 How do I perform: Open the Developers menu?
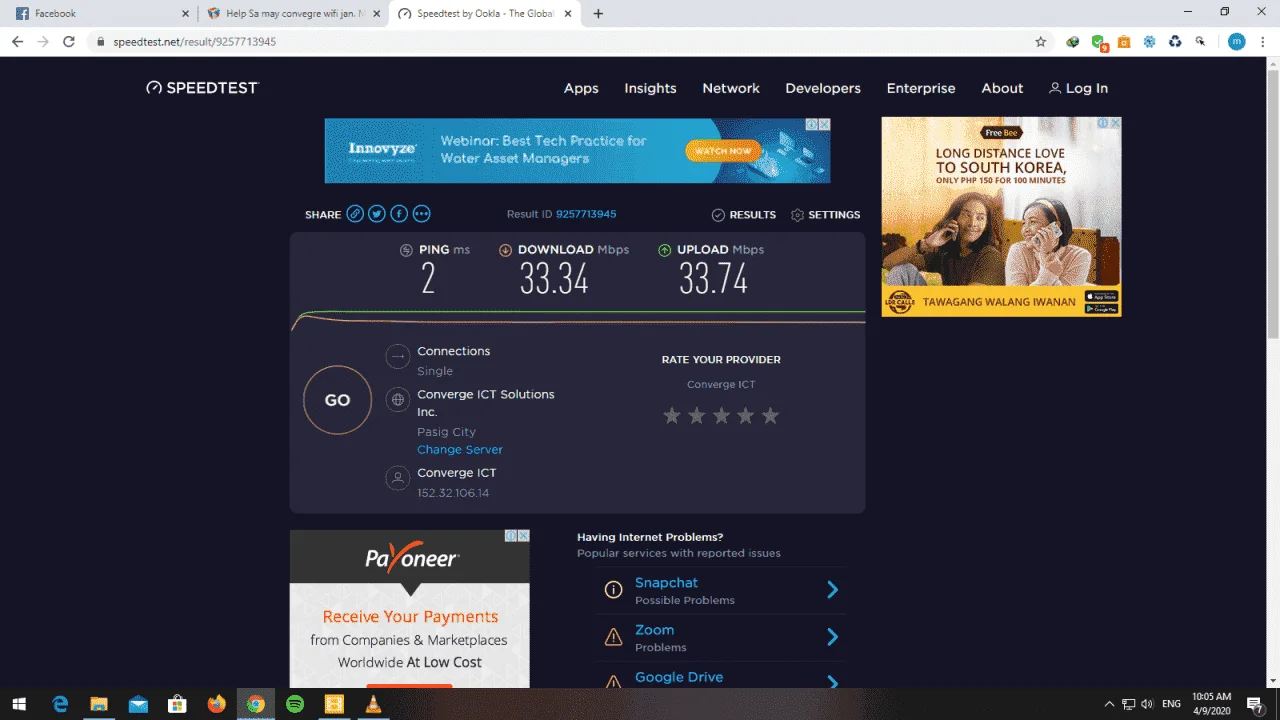pyautogui.click(x=823, y=88)
